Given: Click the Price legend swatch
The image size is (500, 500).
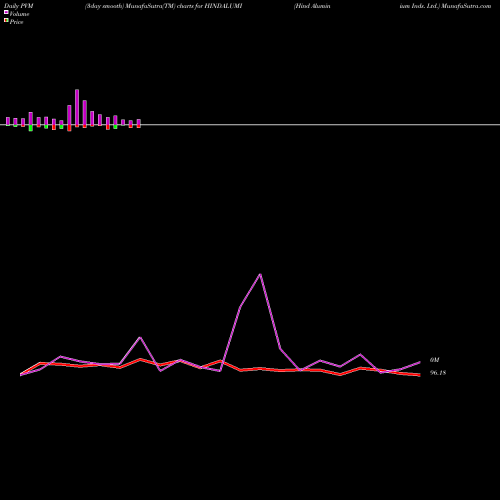Looking at the screenshot, I should (x=6, y=20).
